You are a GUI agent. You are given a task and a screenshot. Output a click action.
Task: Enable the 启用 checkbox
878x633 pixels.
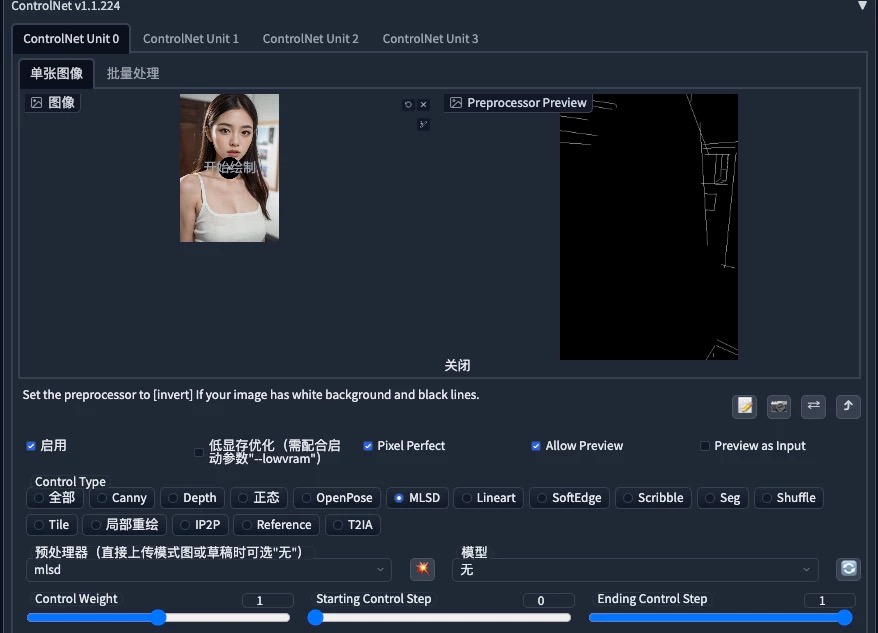click(31, 446)
